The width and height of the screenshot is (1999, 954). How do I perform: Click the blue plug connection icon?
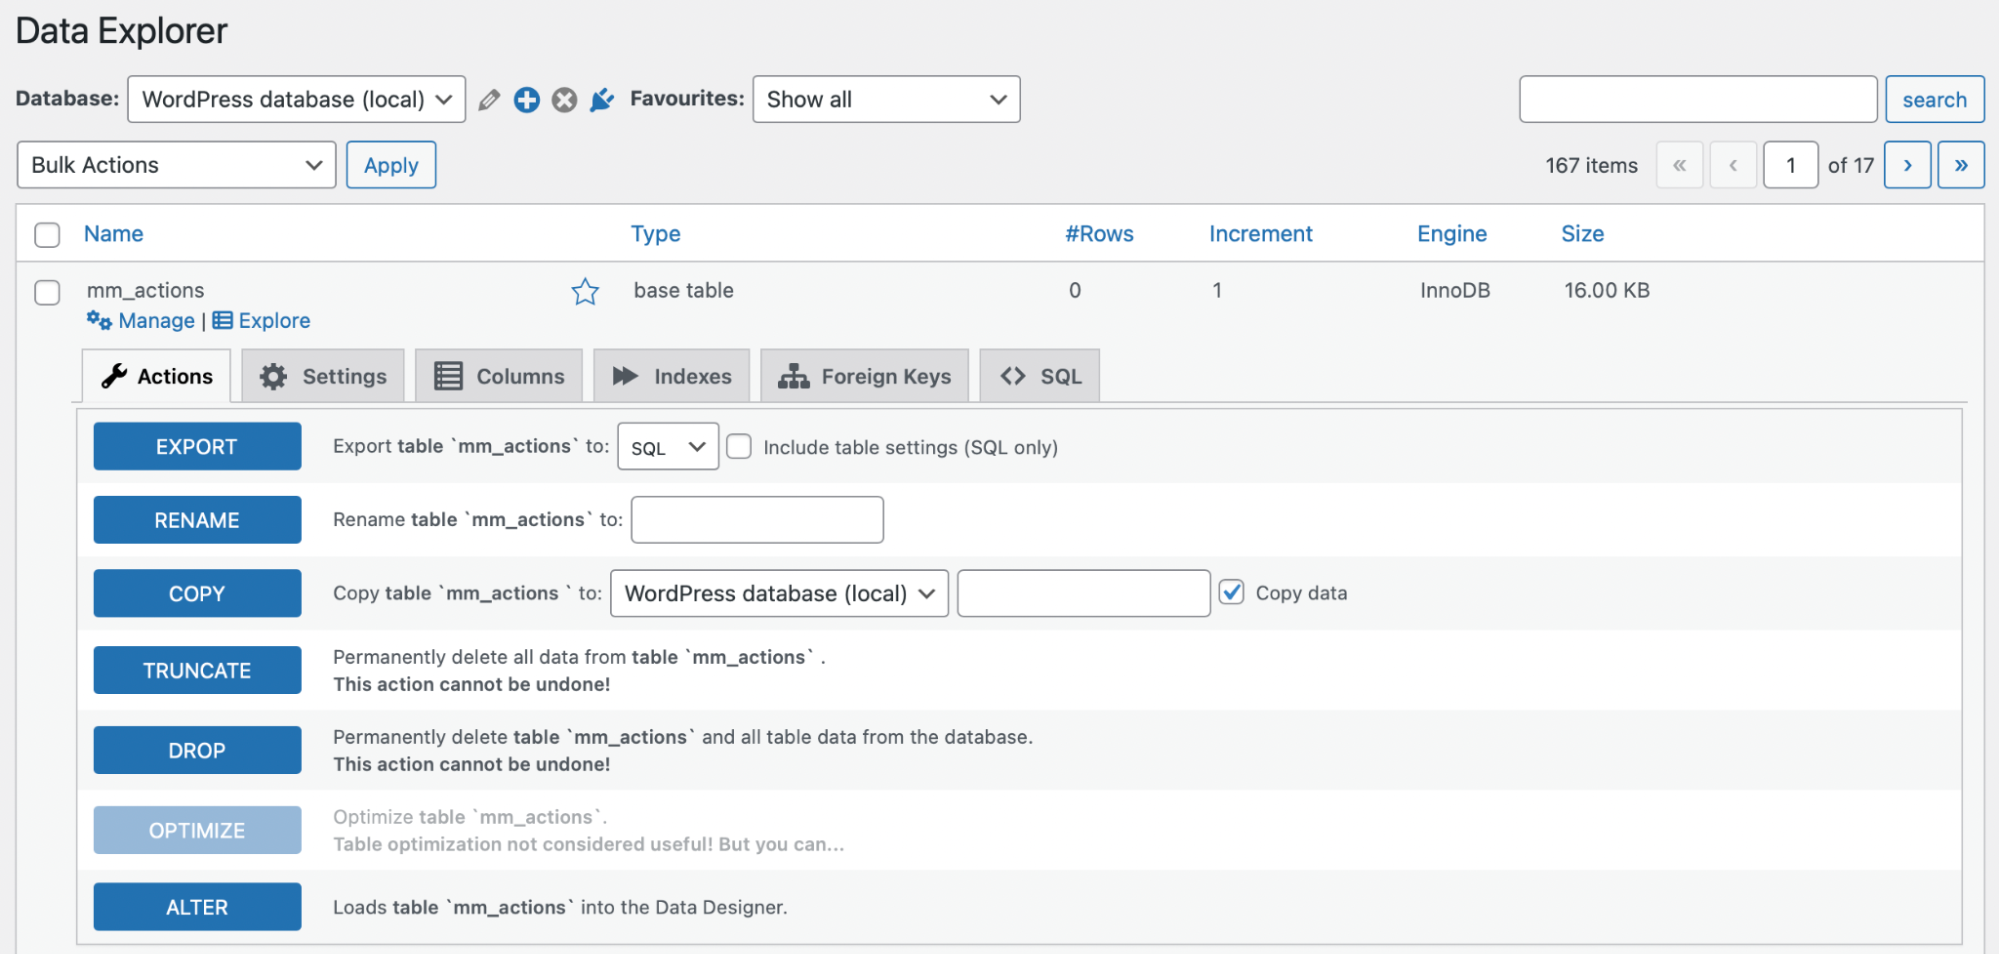click(602, 100)
